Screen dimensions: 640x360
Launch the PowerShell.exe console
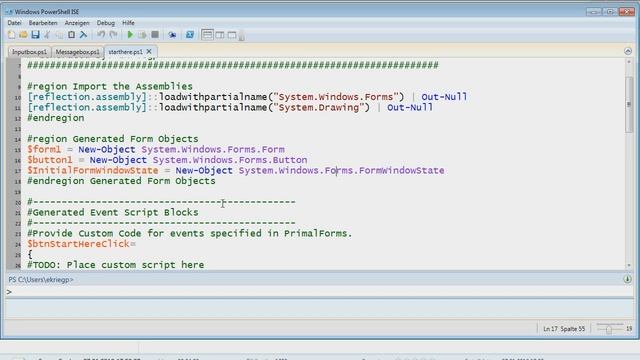click(x=190, y=35)
